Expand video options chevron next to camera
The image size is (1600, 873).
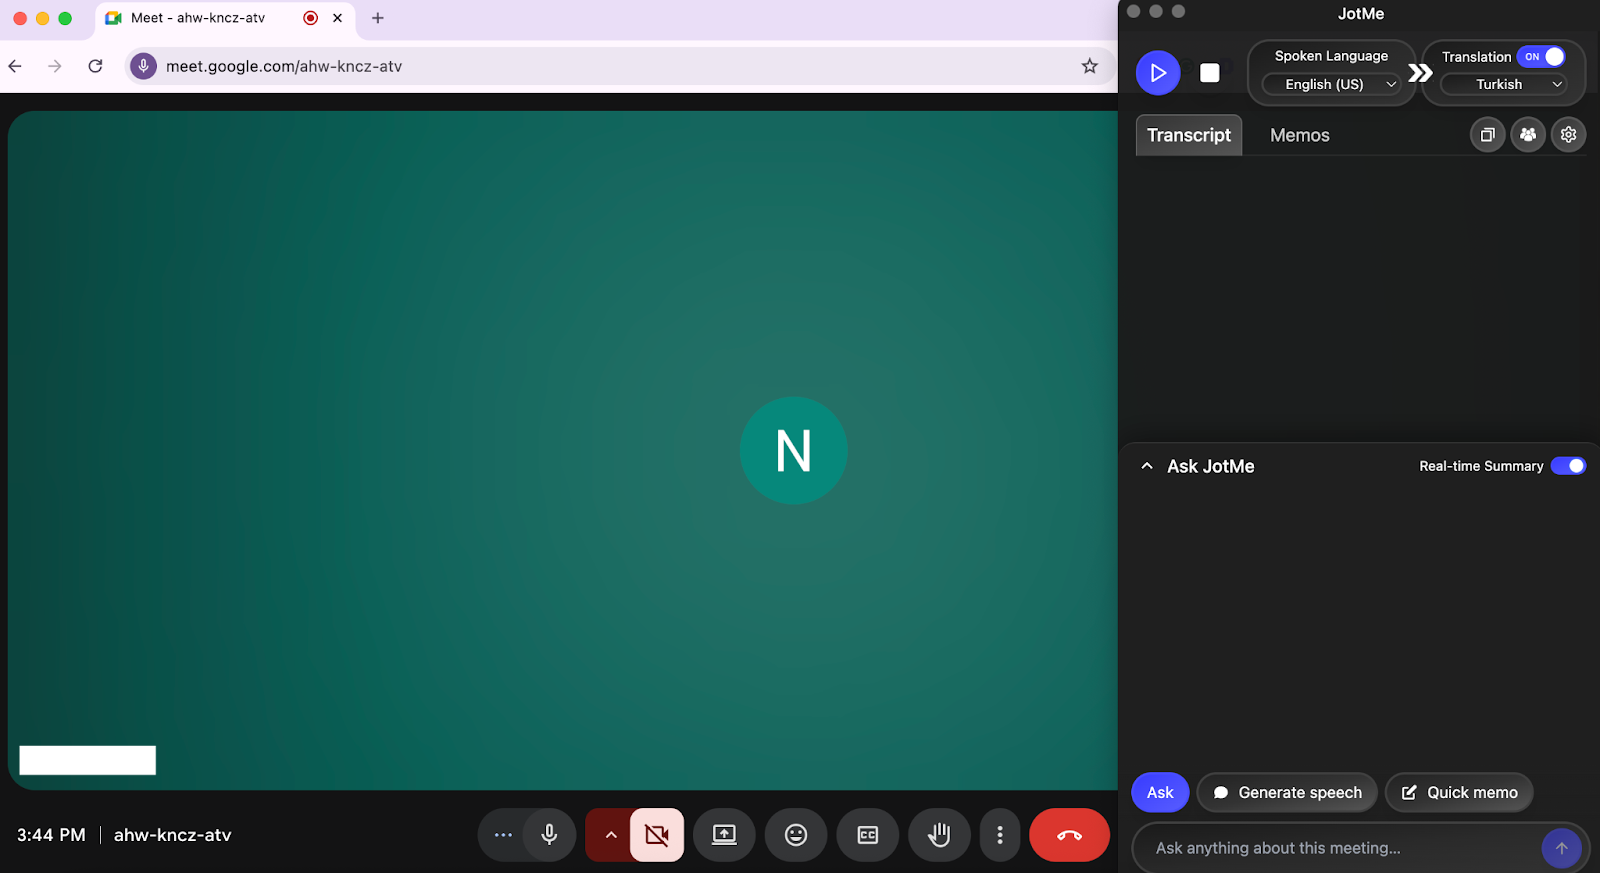pyautogui.click(x=610, y=834)
